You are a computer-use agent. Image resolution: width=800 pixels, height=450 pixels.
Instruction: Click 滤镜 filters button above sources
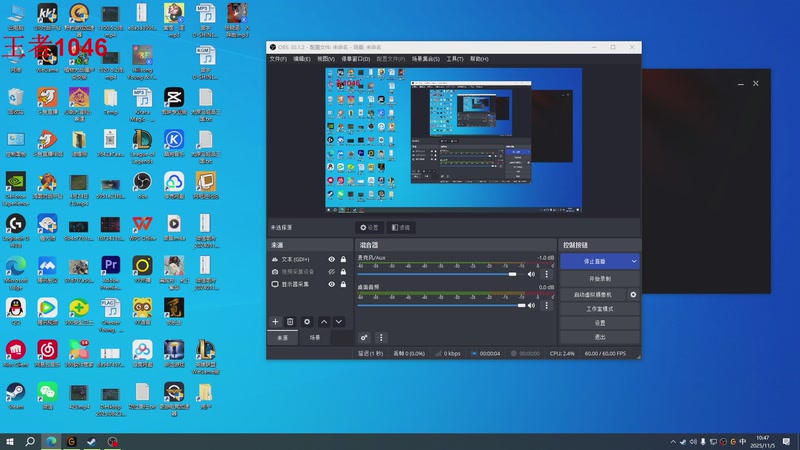pos(401,228)
